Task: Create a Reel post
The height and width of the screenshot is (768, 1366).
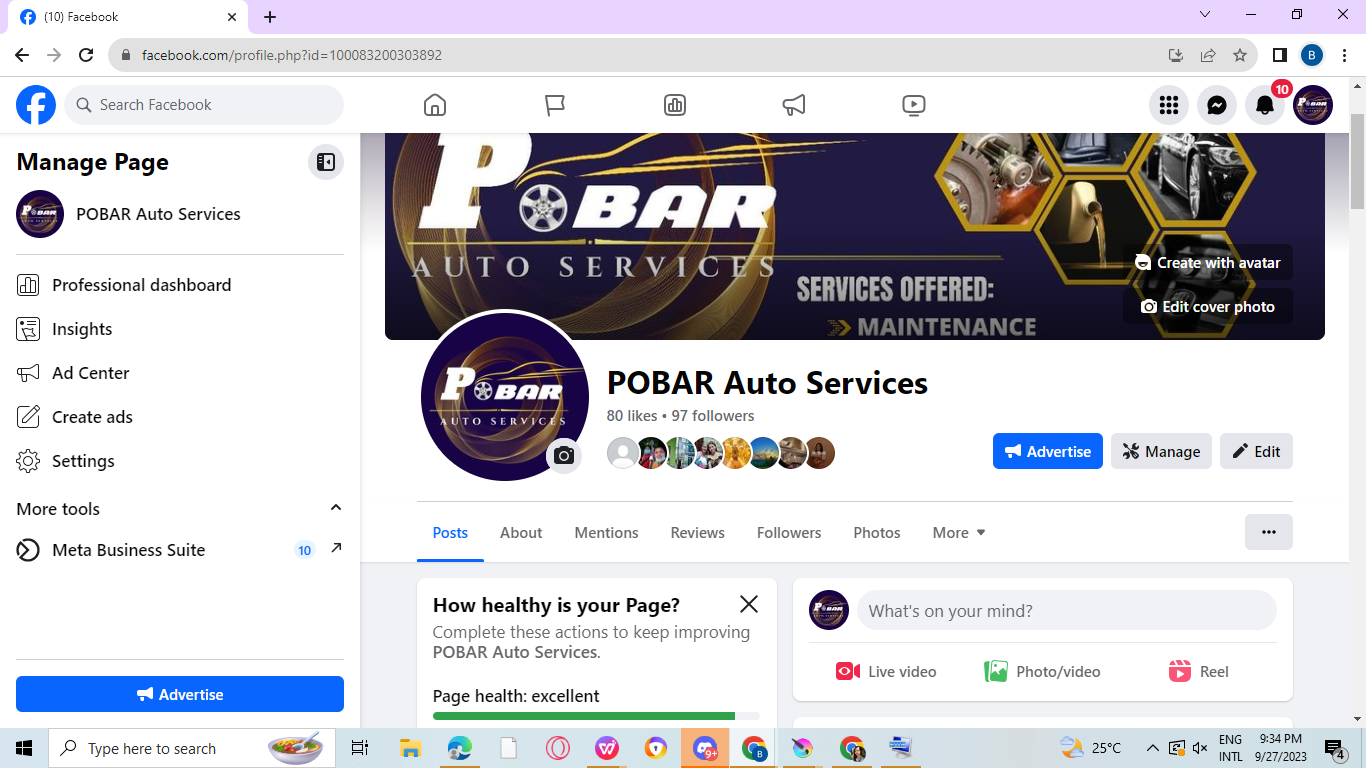Action: tap(1199, 672)
